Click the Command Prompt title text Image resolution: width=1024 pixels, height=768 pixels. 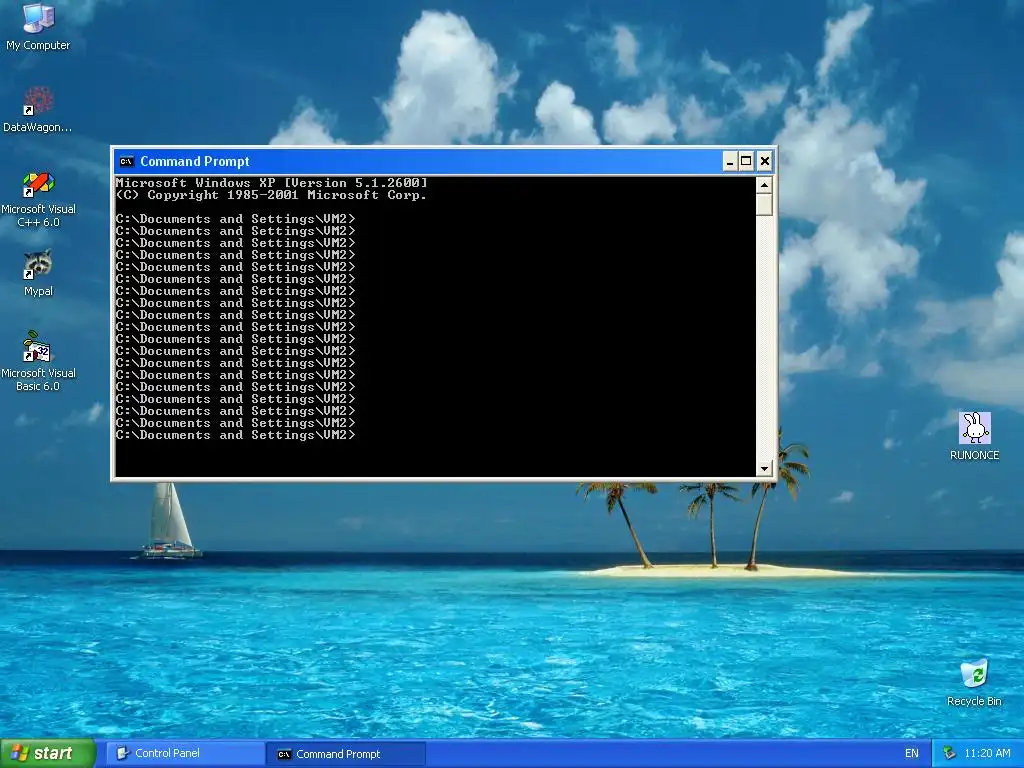point(195,161)
